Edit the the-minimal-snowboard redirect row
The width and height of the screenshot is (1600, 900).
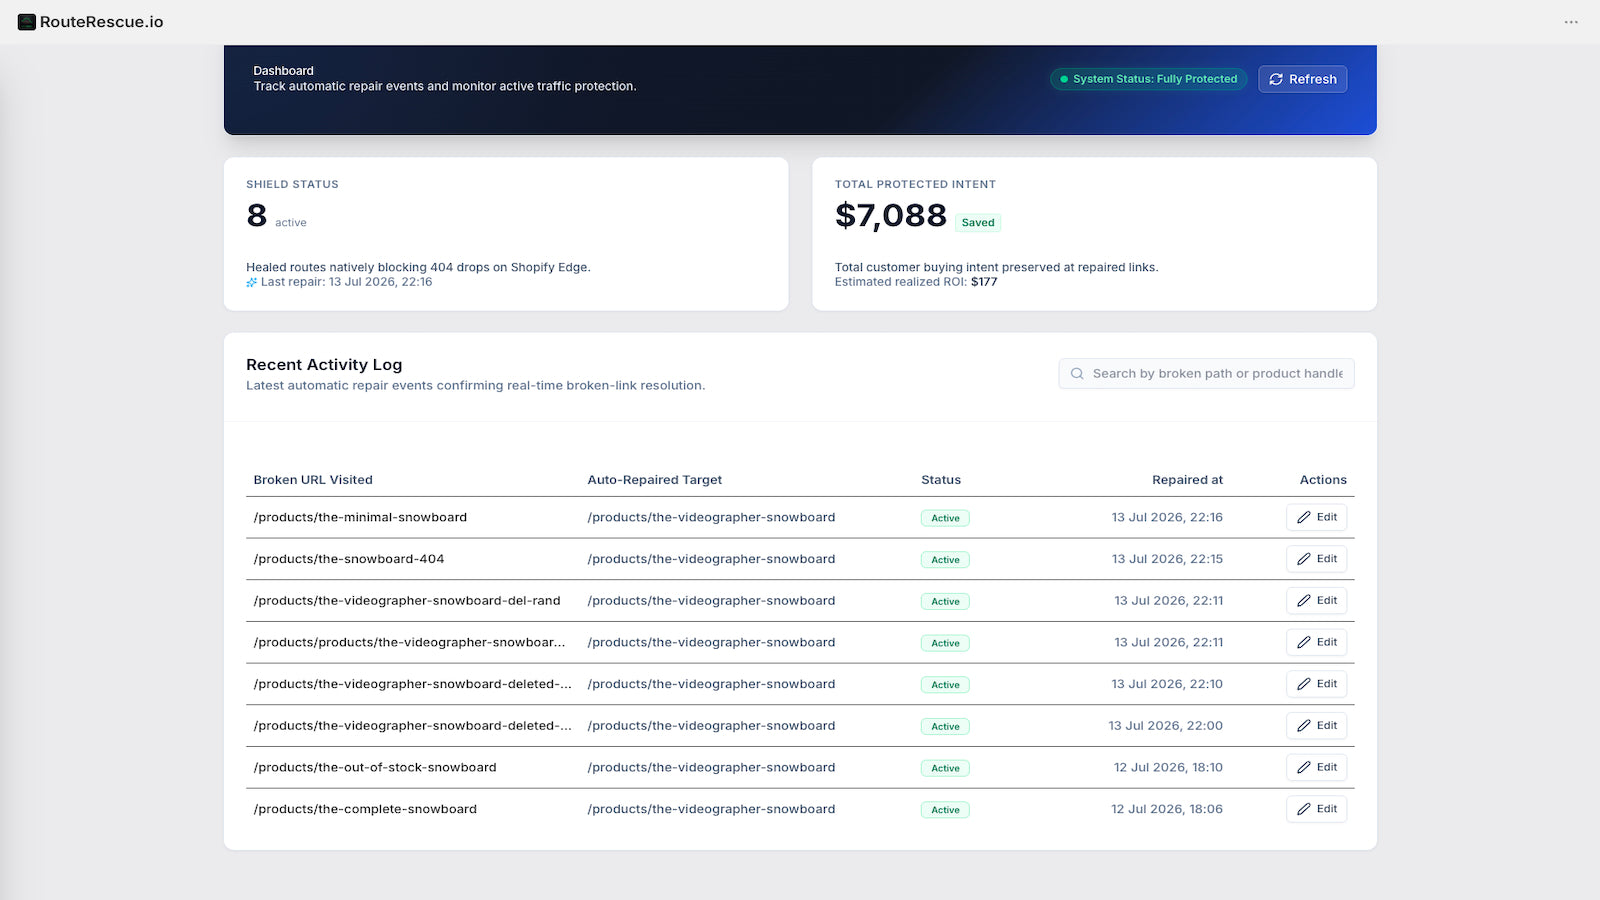[x=1316, y=517]
